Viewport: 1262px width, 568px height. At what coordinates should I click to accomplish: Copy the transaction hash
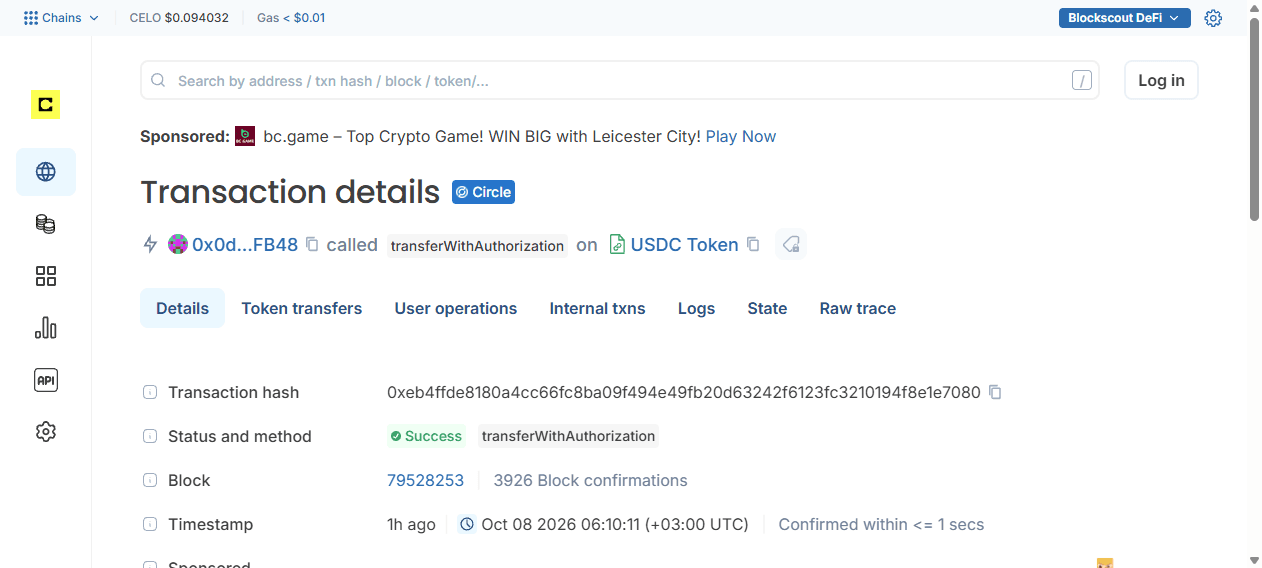click(x=995, y=392)
